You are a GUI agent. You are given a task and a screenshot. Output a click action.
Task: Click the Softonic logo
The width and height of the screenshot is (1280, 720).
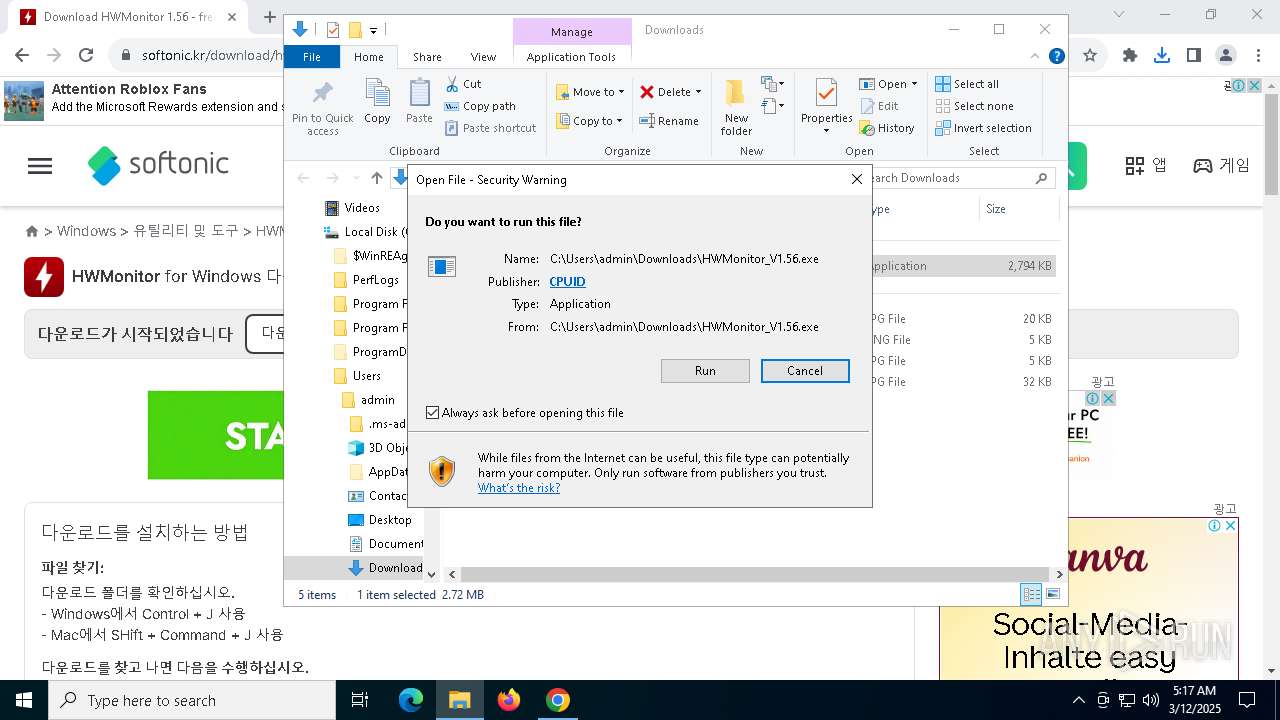pyautogui.click(x=158, y=165)
